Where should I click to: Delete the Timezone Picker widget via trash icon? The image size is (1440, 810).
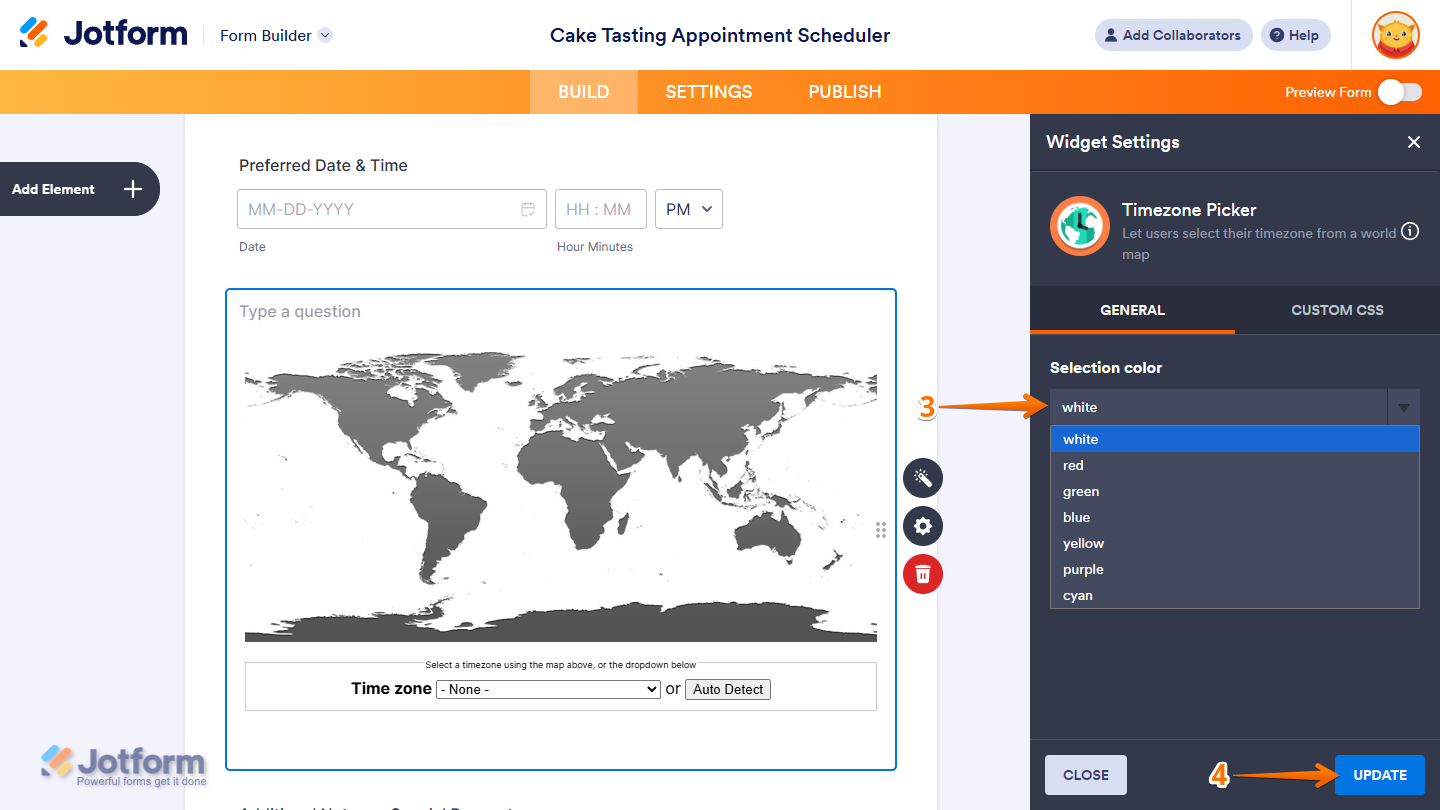point(922,574)
